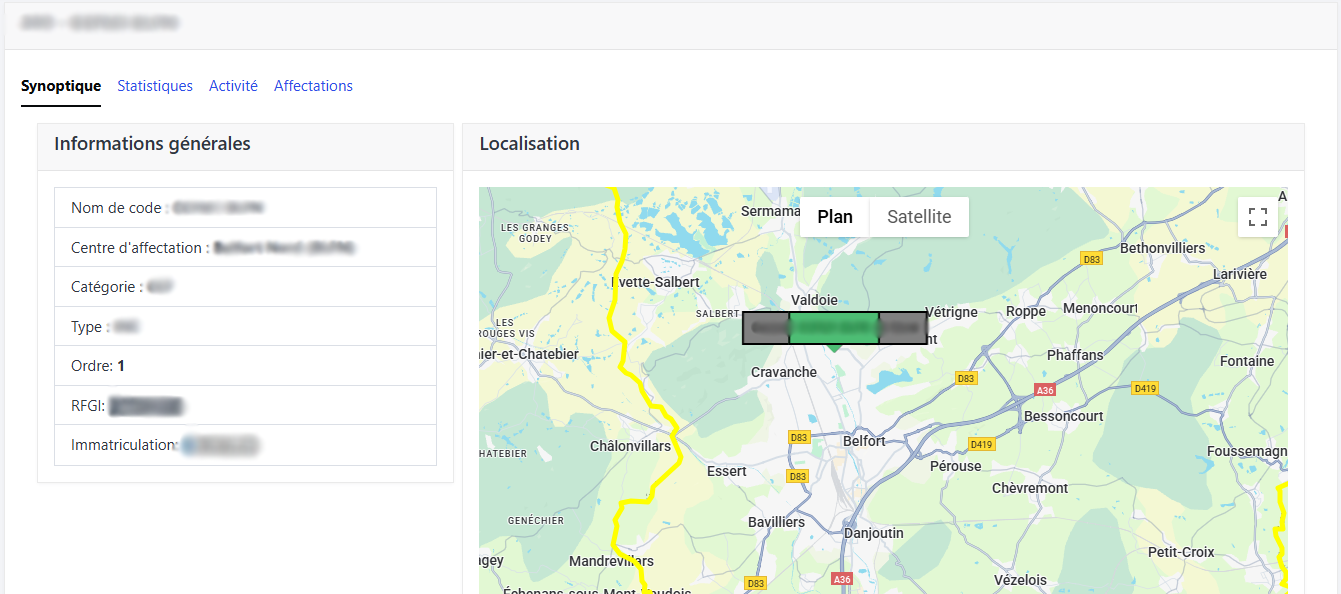The height and width of the screenshot is (594, 1341).
Task: Toggle the map fullscreen view
Action: [x=1258, y=217]
